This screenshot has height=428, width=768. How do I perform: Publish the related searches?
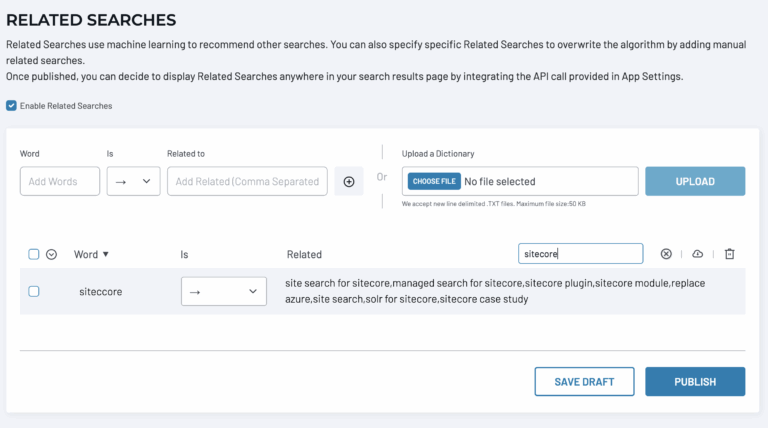tap(695, 381)
